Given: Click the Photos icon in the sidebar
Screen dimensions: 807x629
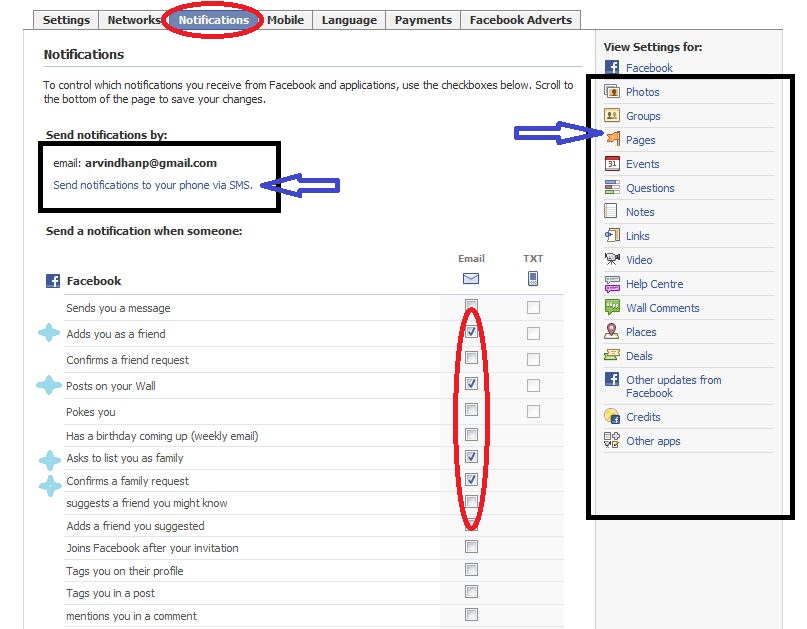Looking at the screenshot, I should pos(612,92).
